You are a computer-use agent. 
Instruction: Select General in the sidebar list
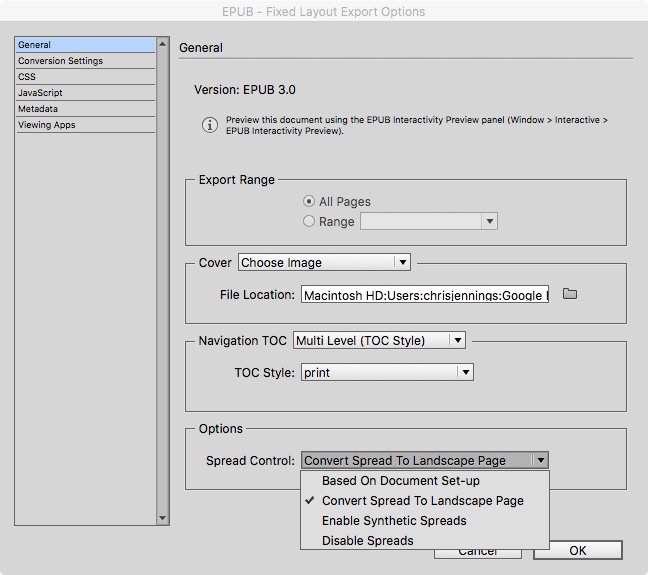[x=86, y=45]
